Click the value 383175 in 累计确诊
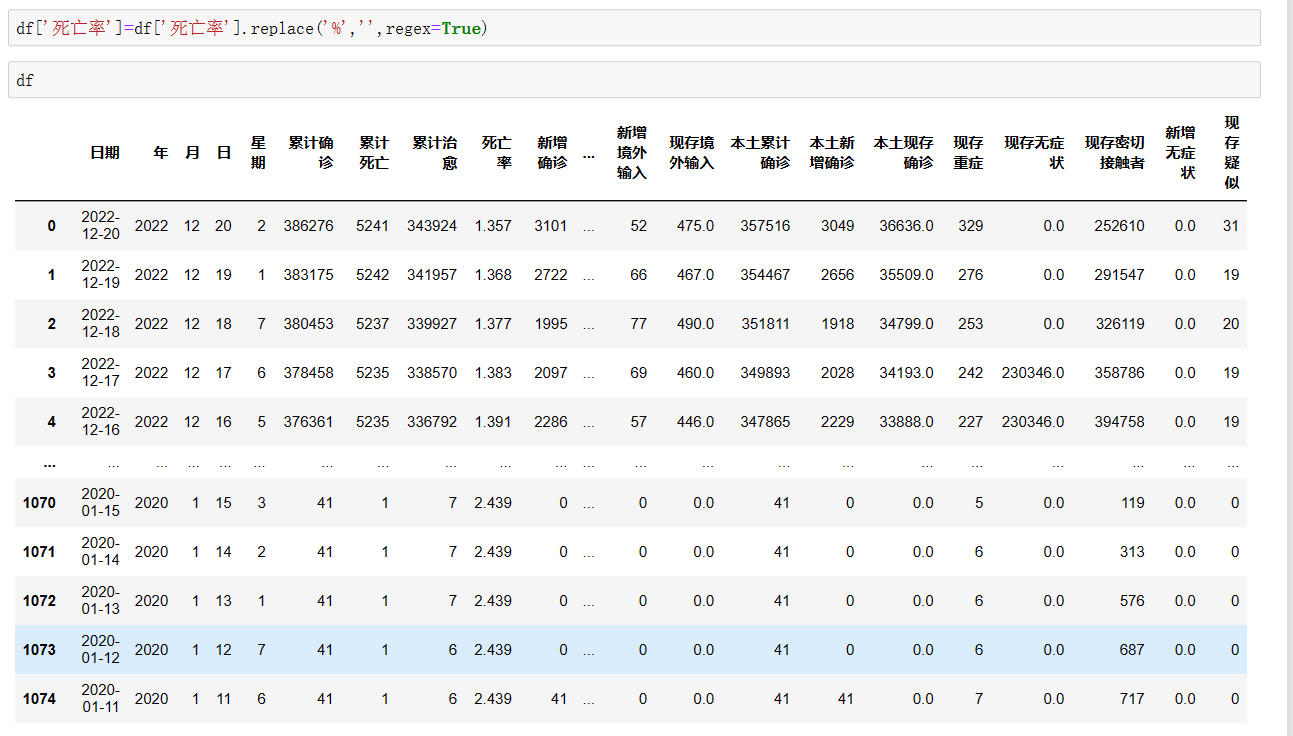The width and height of the screenshot is (1293, 736). pos(309,275)
